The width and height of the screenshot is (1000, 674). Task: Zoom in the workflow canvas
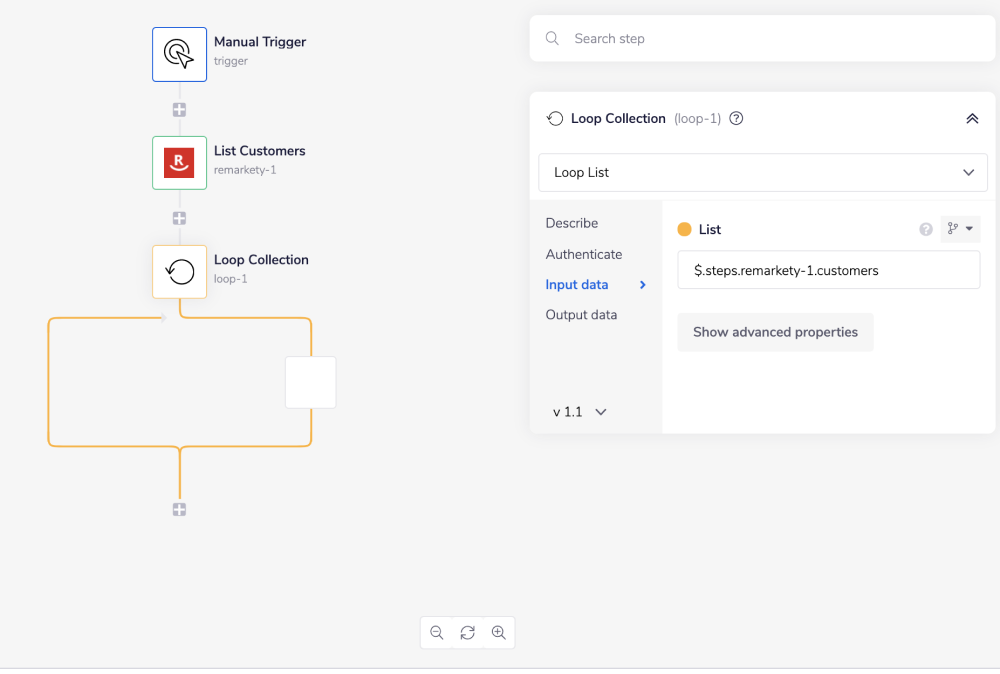point(498,632)
